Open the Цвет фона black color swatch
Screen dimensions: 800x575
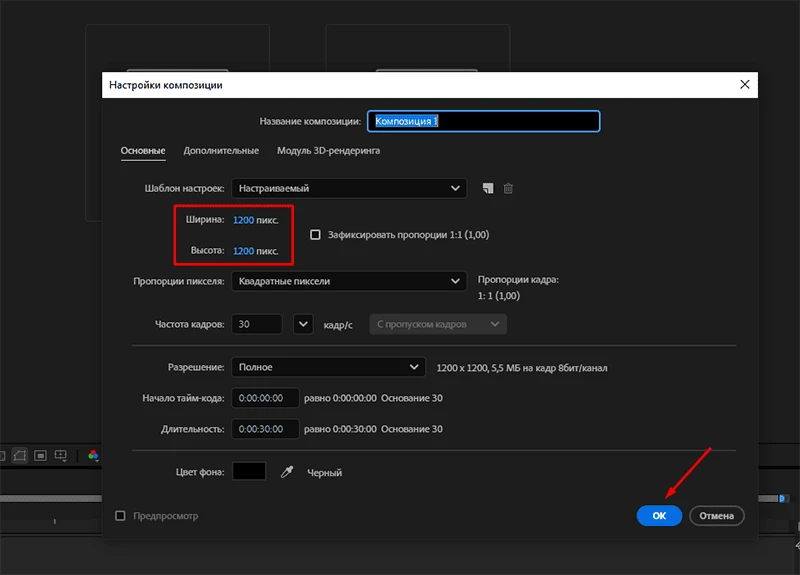[249, 471]
